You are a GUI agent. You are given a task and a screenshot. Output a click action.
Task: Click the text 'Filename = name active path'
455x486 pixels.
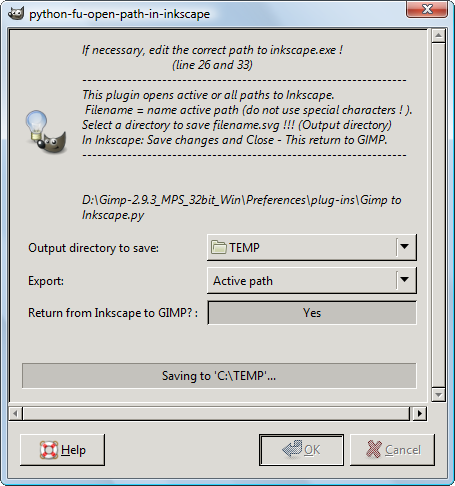tap(162, 110)
